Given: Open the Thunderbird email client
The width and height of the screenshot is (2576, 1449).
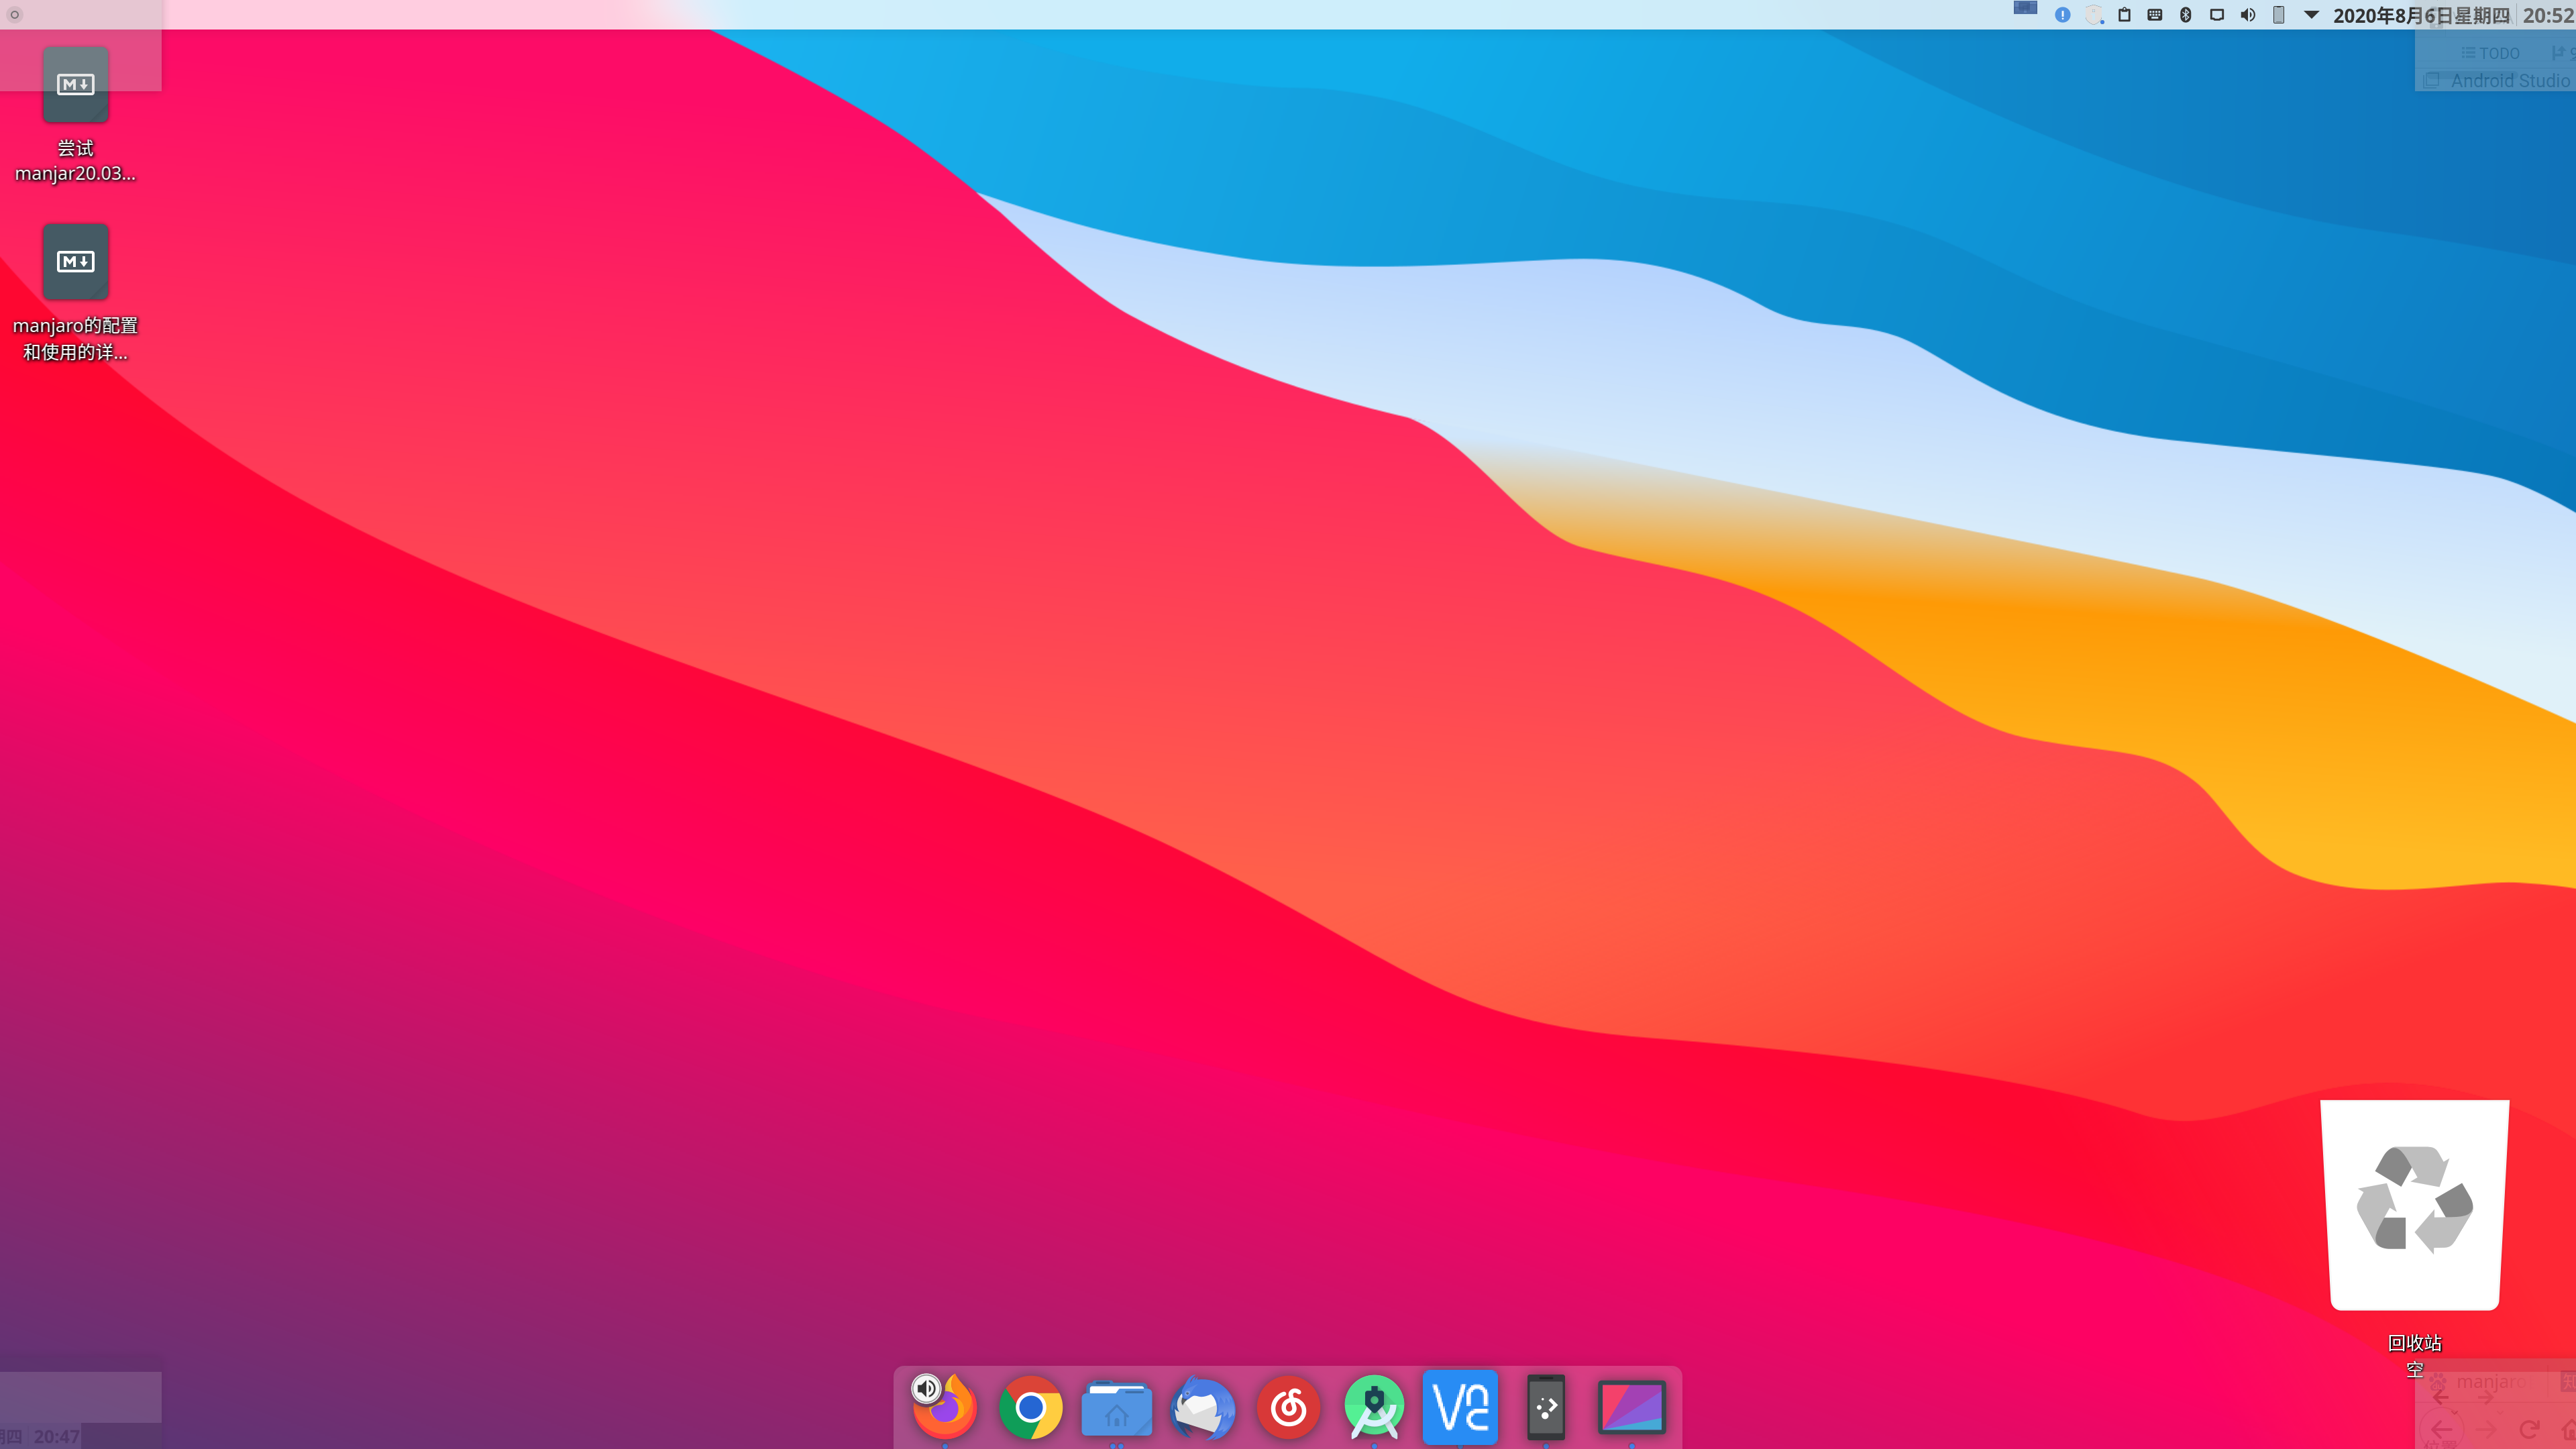Looking at the screenshot, I should (1203, 1410).
